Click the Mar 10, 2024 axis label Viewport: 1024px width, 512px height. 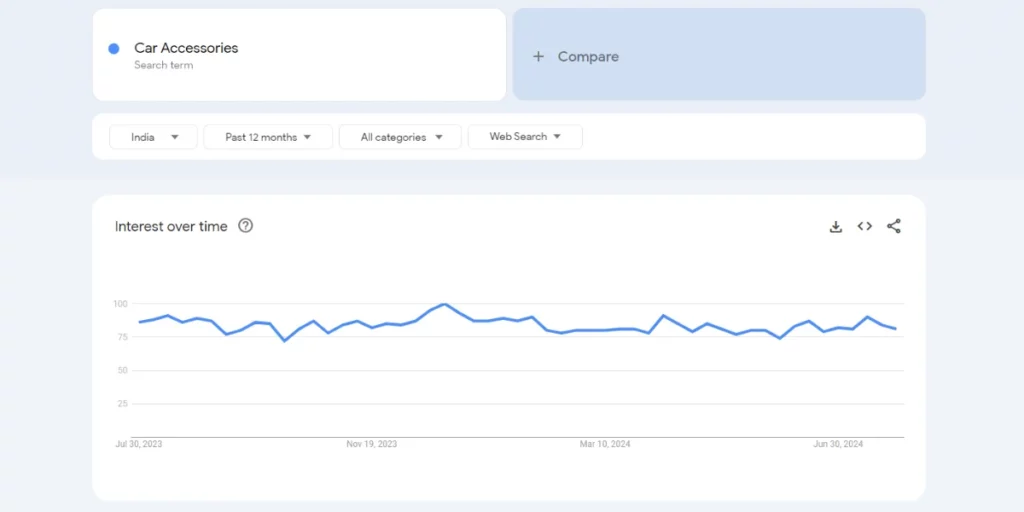click(605, 444)
